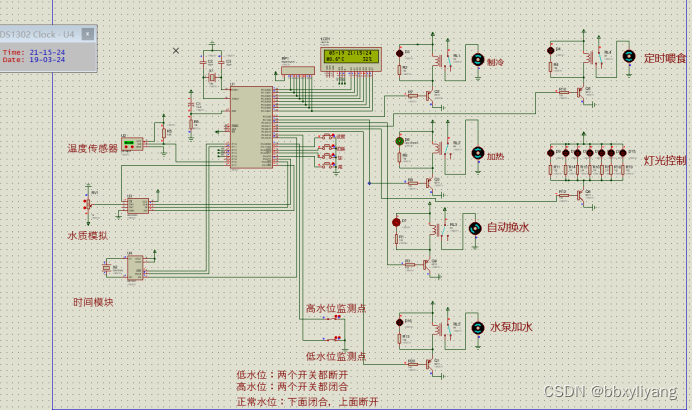This screenshot has width=692, height=410.
Task: Select the D15 LED in the 灯光控制 row
Action: [623, 153]
